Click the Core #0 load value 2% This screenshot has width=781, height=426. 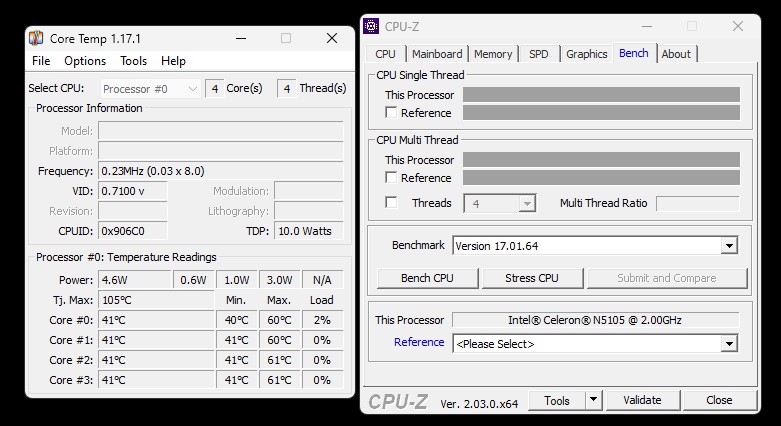coord(322,320)
